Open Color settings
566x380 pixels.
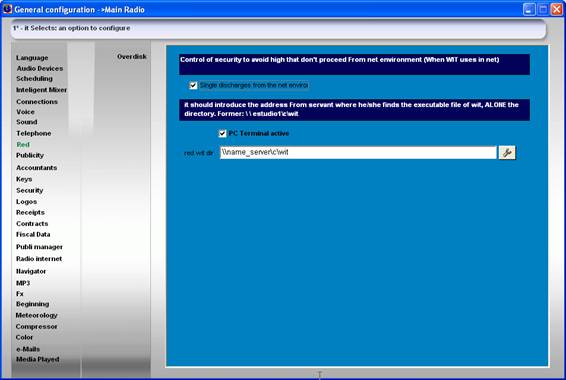24,337
